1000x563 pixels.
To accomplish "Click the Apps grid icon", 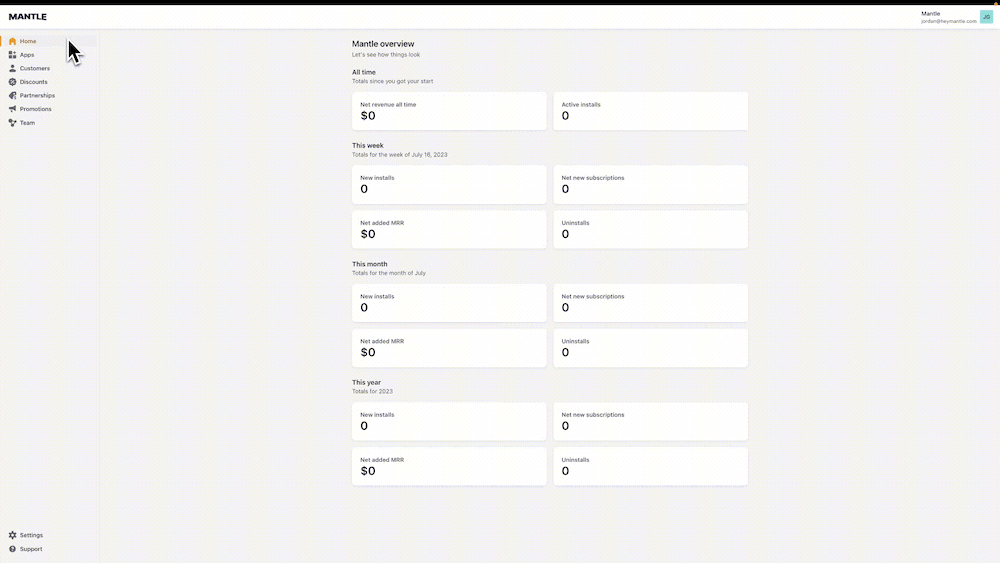I will (12, 55).
